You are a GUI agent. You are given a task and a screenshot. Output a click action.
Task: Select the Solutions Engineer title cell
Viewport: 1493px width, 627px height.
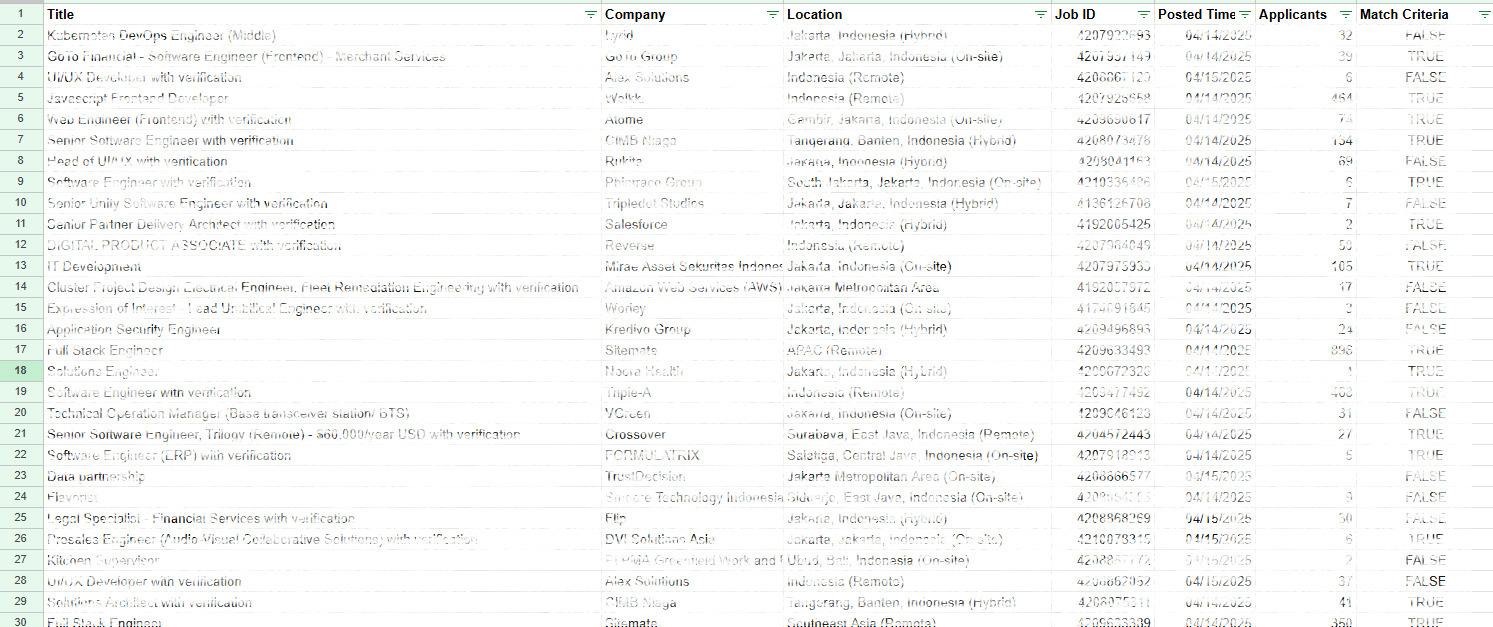tap(322, 371)
